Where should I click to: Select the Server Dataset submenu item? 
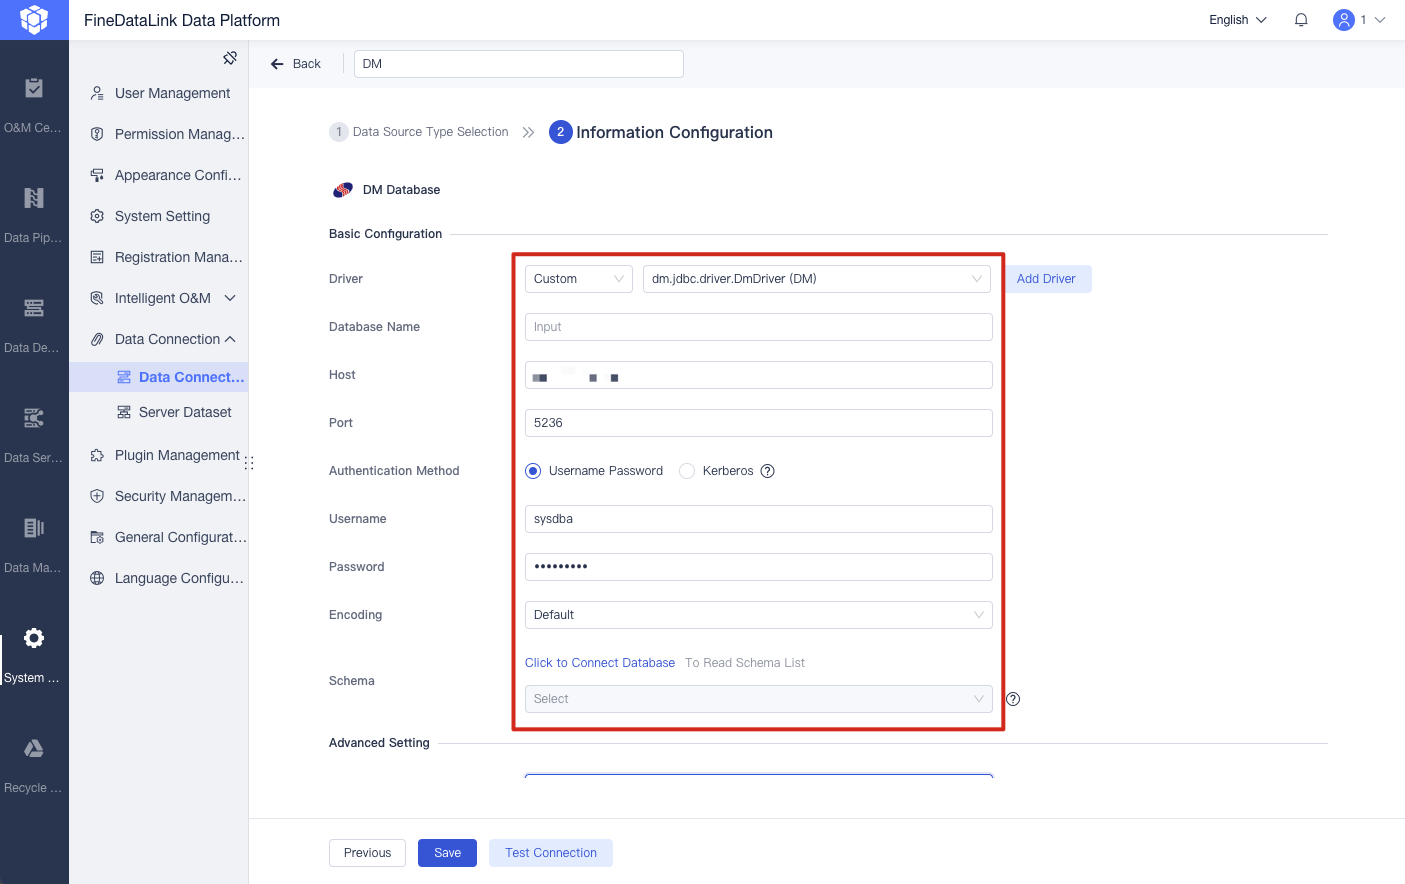(159, 412)
